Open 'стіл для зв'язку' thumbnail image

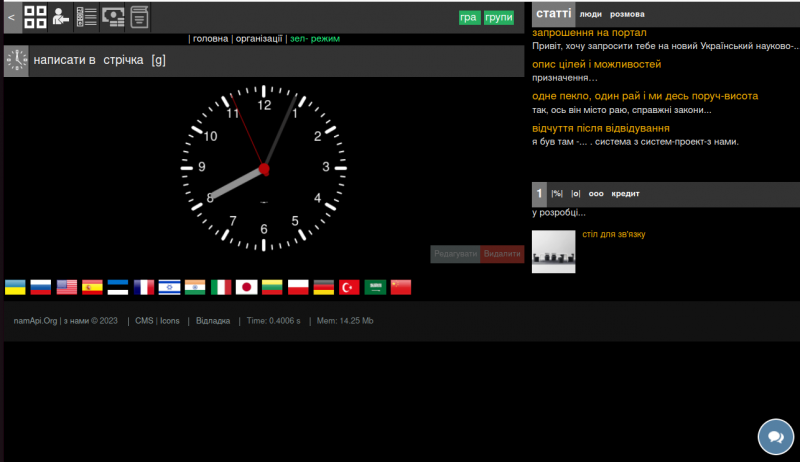click(x=553, y=252)
